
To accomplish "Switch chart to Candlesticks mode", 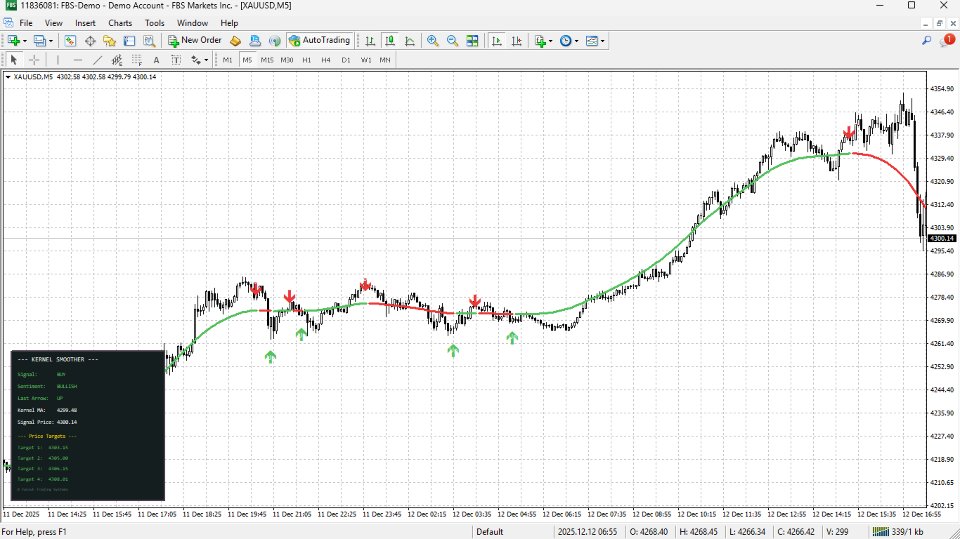I will [x=389, y=40].
